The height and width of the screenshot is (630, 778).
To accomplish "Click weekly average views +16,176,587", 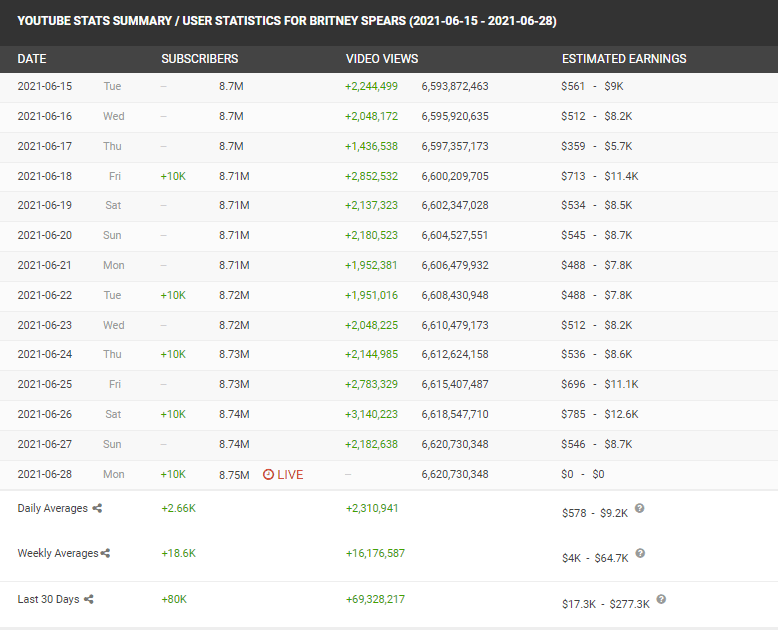I will pyautogui.click(x=376, y=553).
